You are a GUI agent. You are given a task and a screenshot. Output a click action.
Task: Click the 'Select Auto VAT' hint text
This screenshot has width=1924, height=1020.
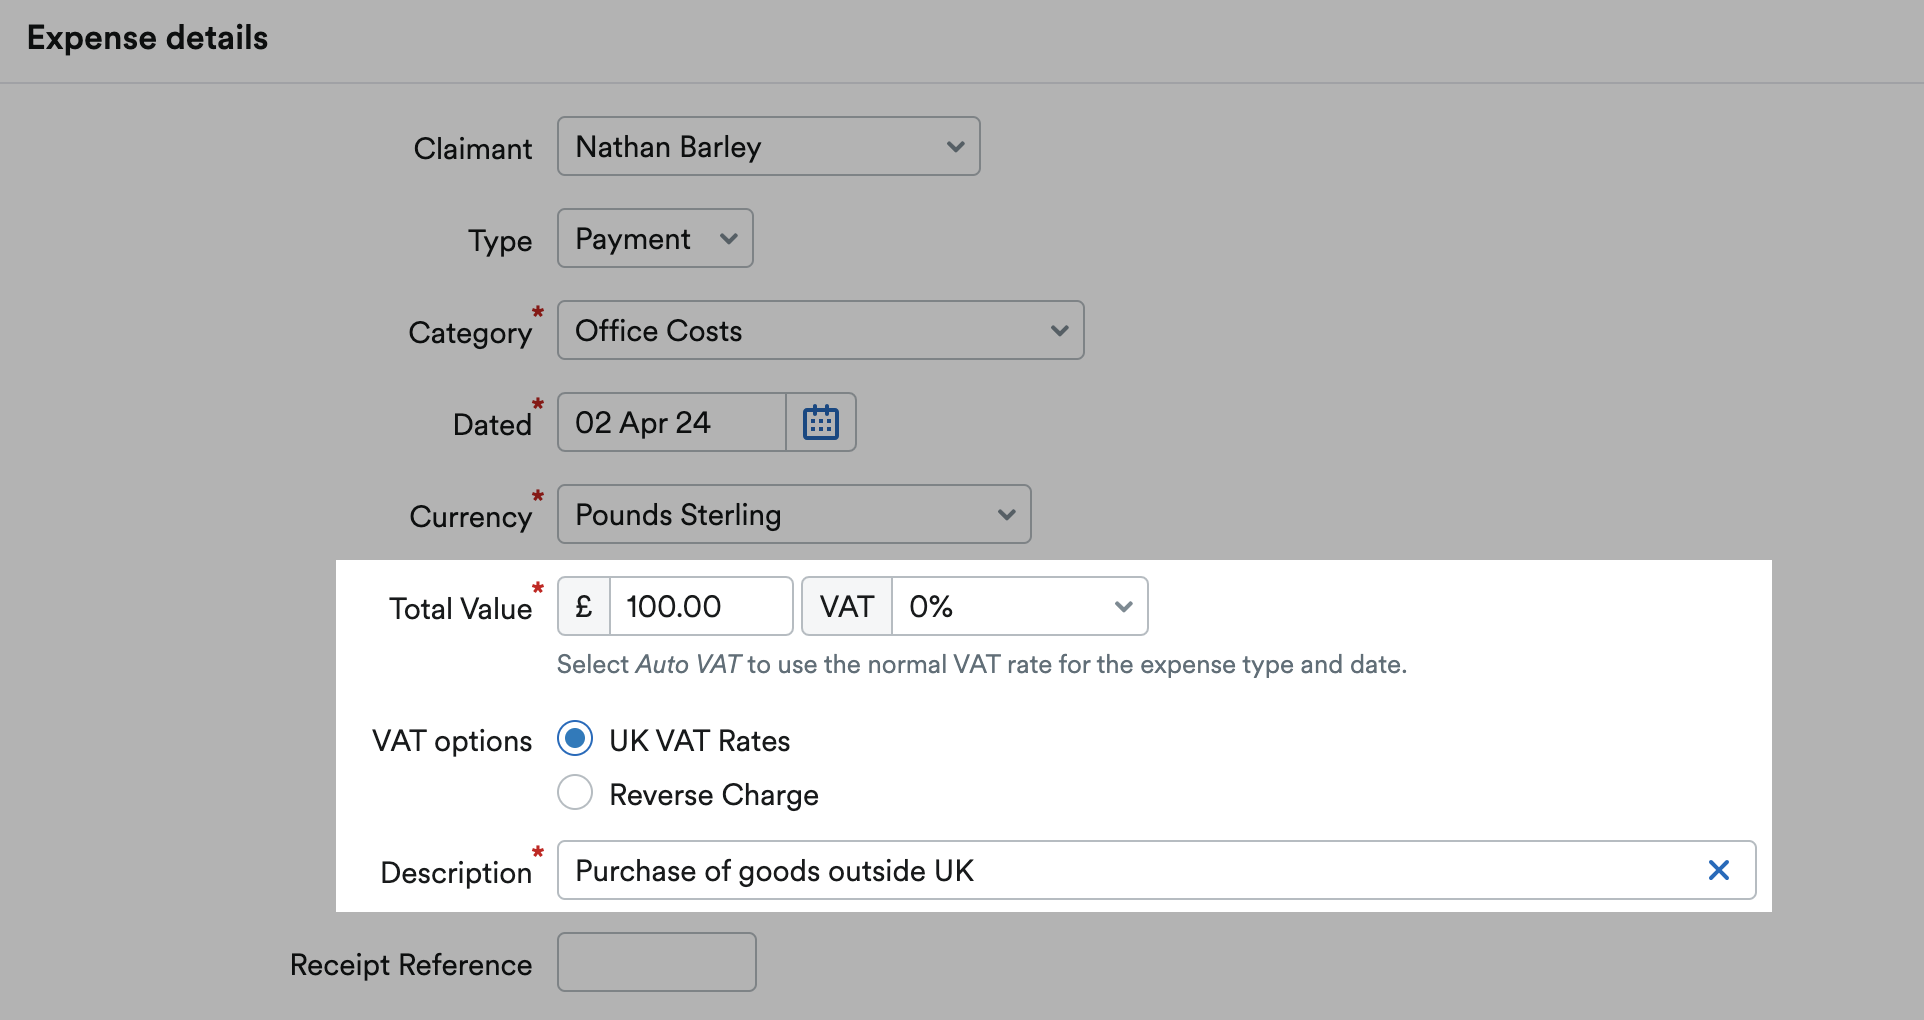click(981, 664)
